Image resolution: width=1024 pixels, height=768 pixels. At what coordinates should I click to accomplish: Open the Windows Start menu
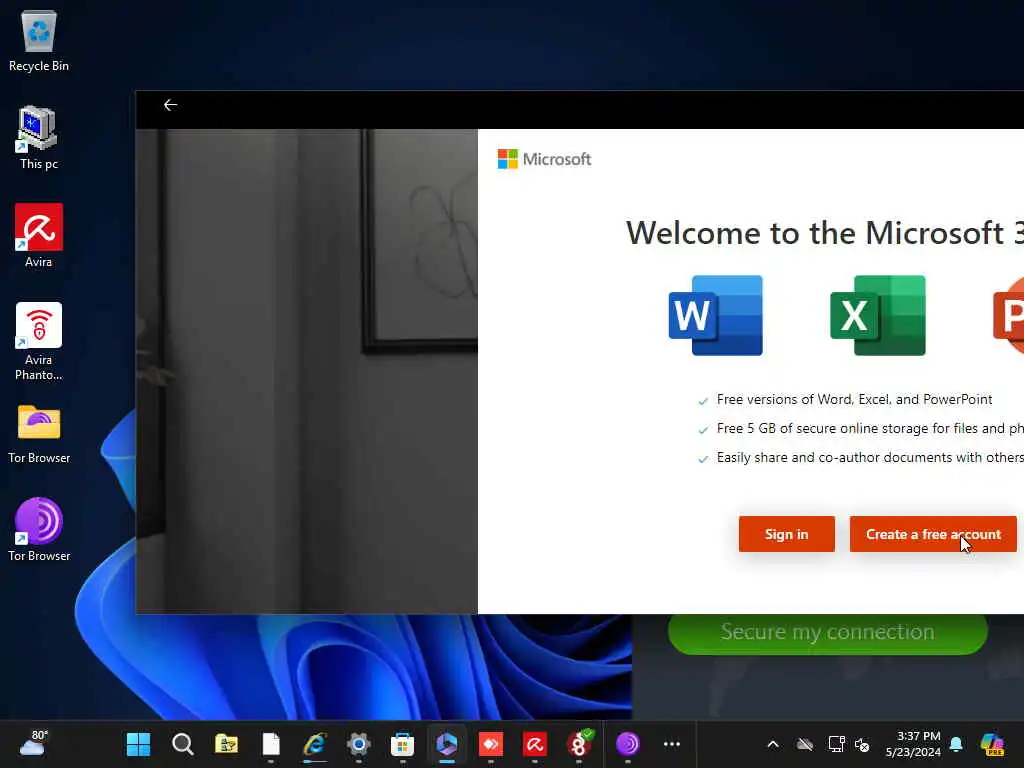[x=138, y=744]
